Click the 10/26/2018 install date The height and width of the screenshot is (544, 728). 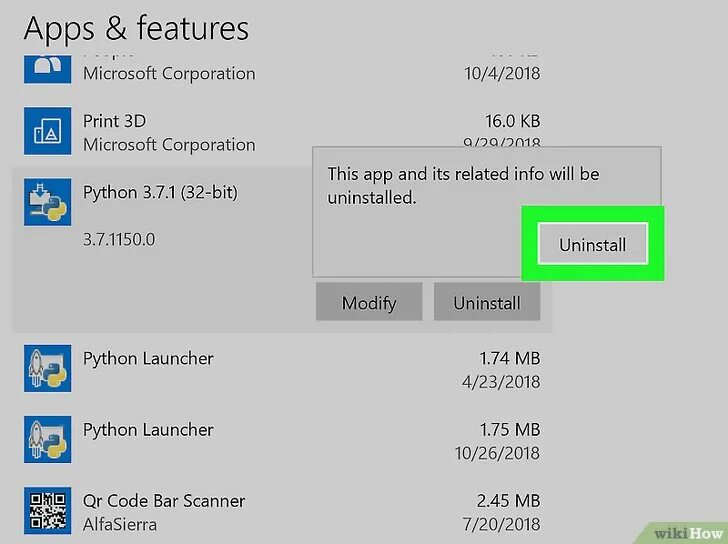(497, 453)
